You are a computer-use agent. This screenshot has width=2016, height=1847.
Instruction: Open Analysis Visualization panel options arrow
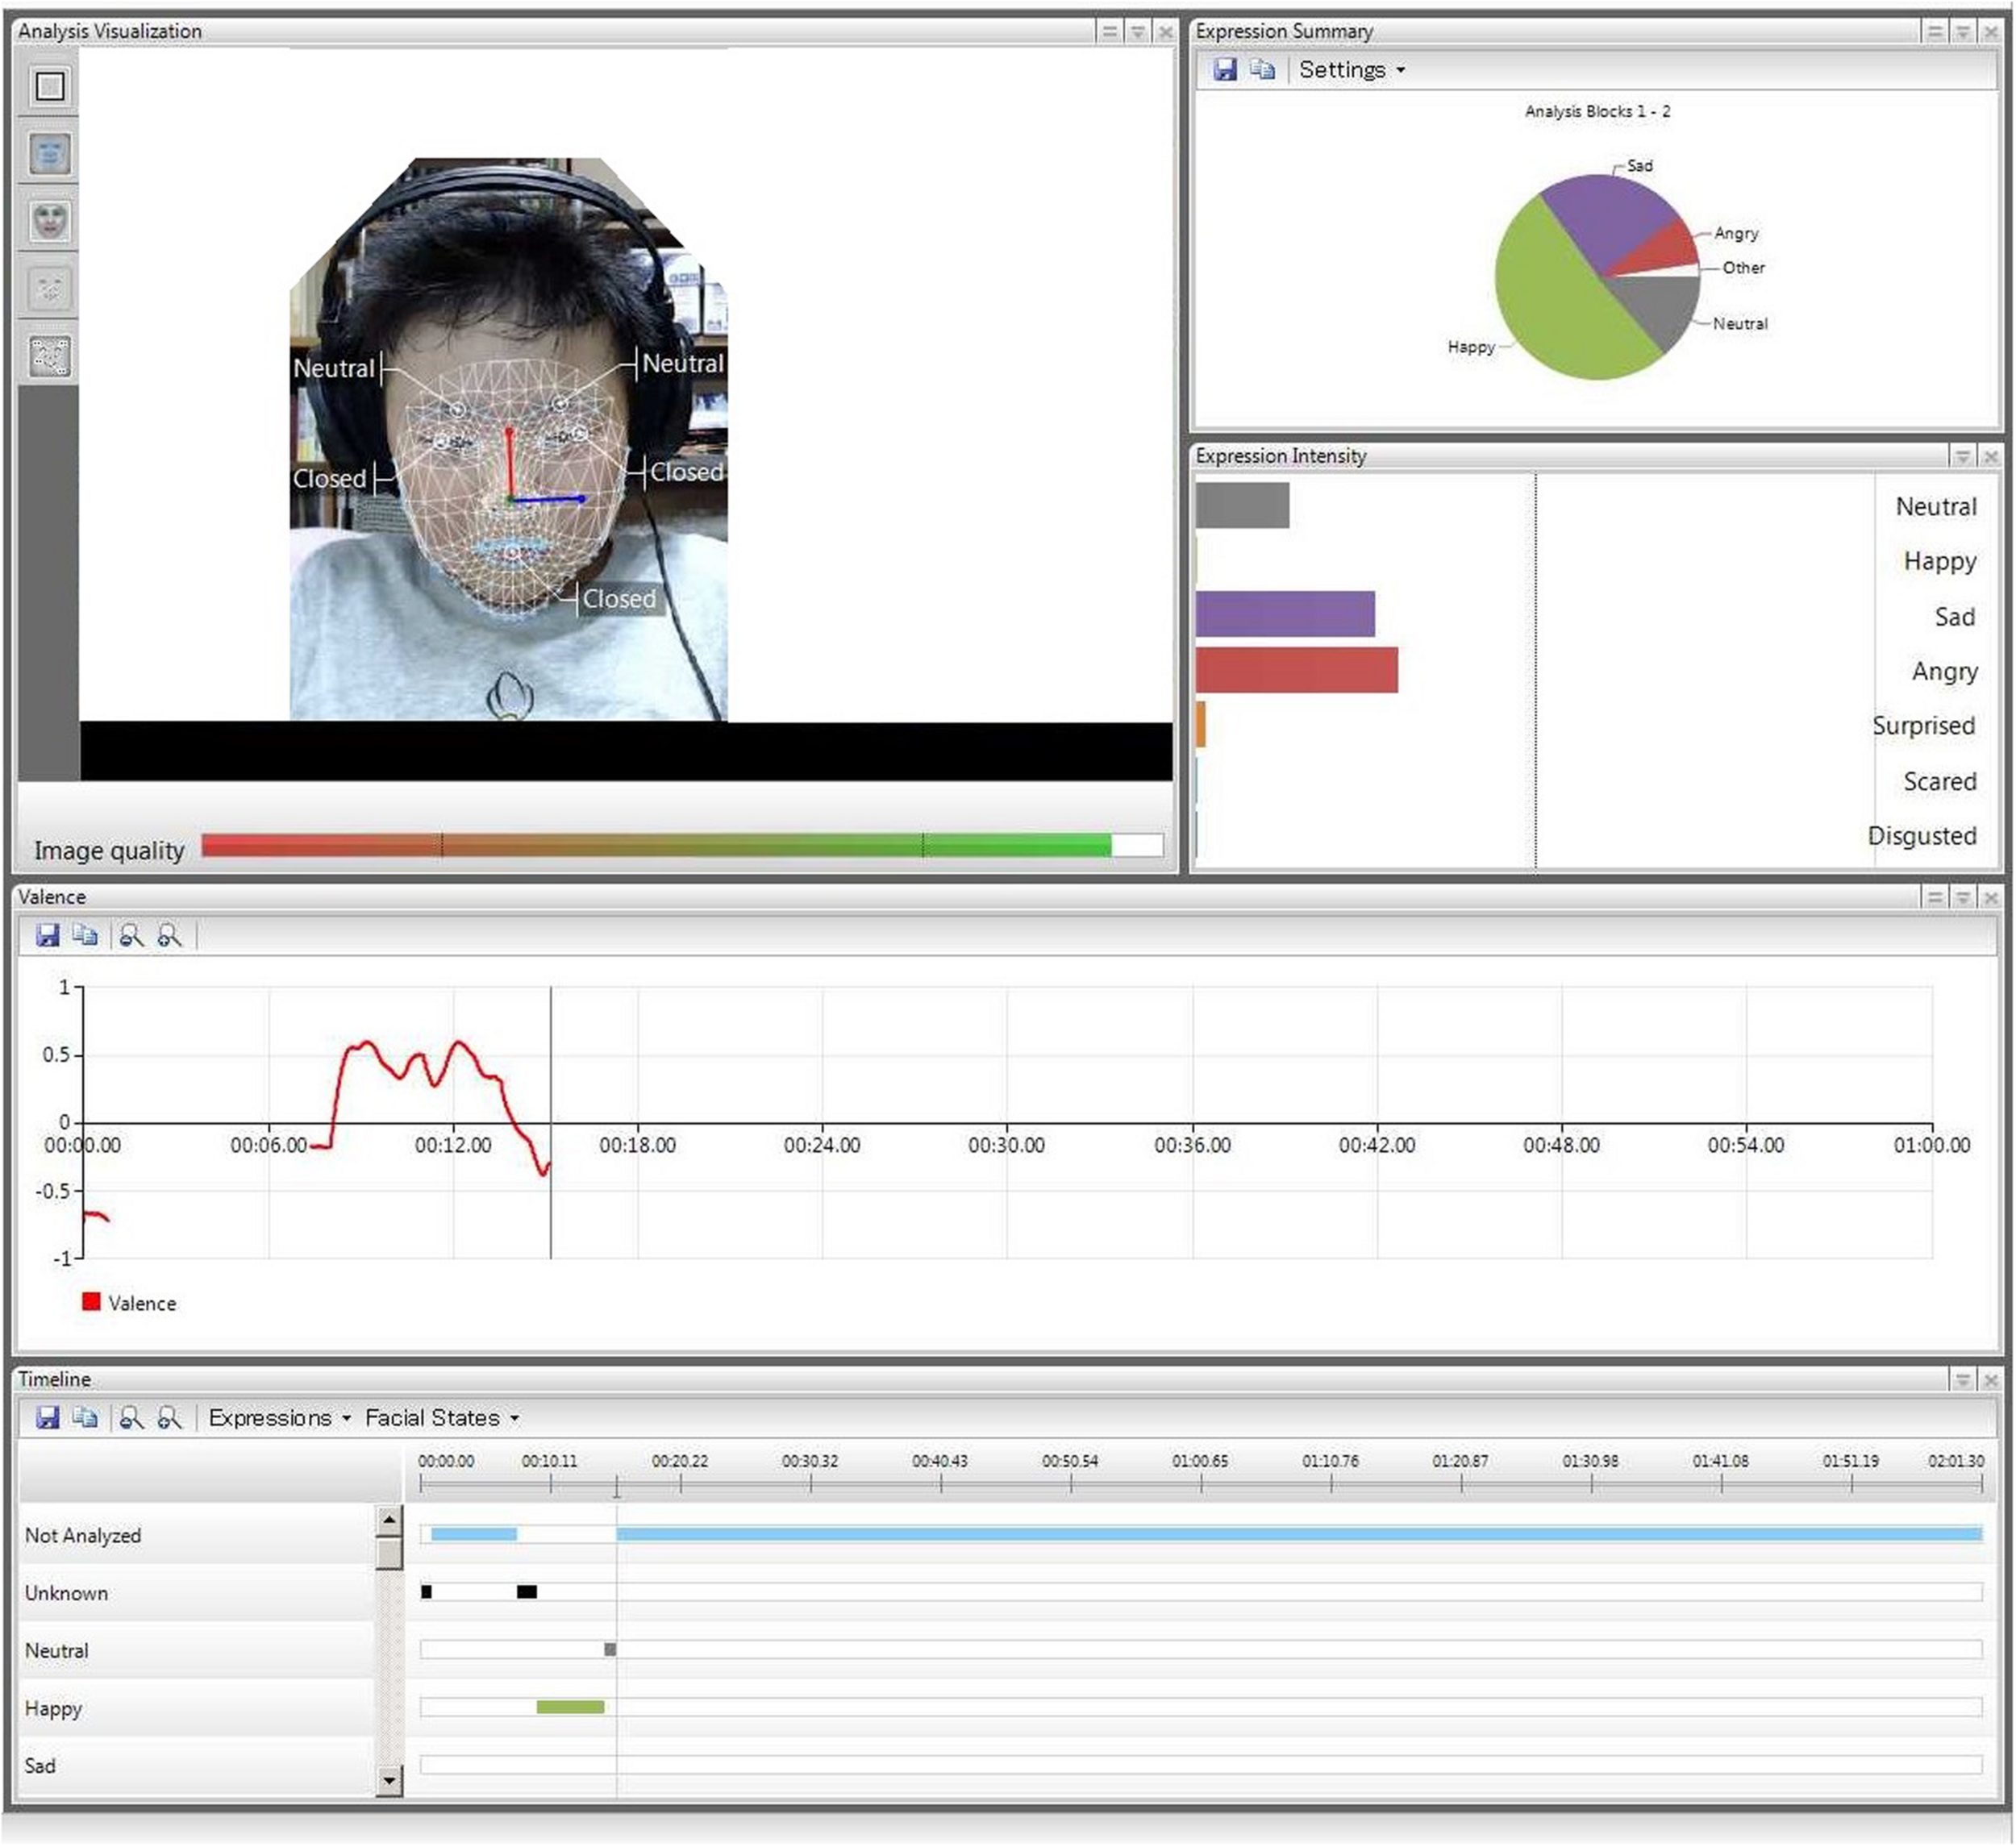click(1137, 32)
